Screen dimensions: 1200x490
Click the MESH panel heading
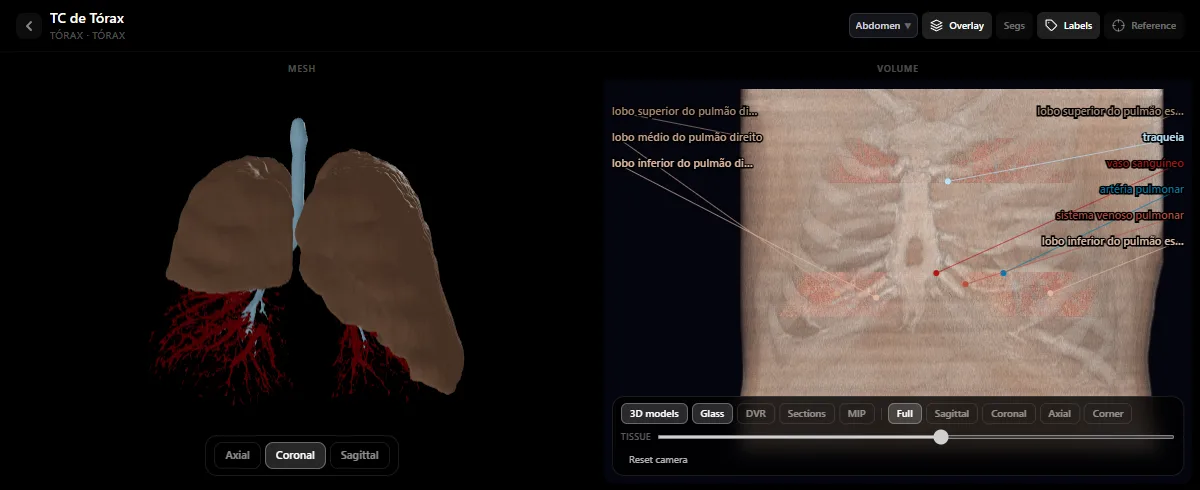(301, 68)
